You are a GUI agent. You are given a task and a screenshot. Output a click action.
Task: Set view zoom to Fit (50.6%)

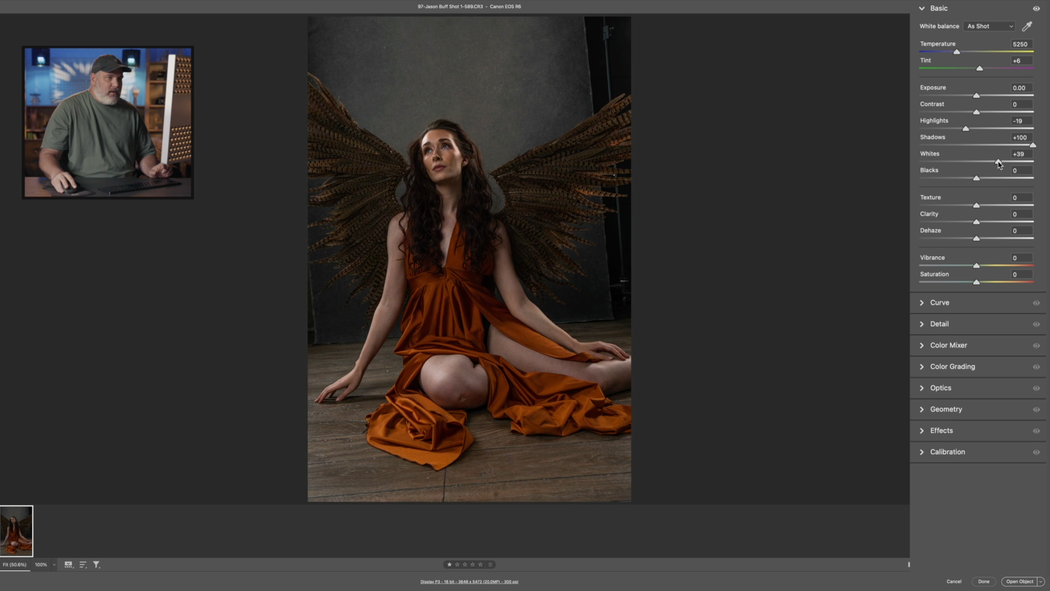[x=15, y=565]
